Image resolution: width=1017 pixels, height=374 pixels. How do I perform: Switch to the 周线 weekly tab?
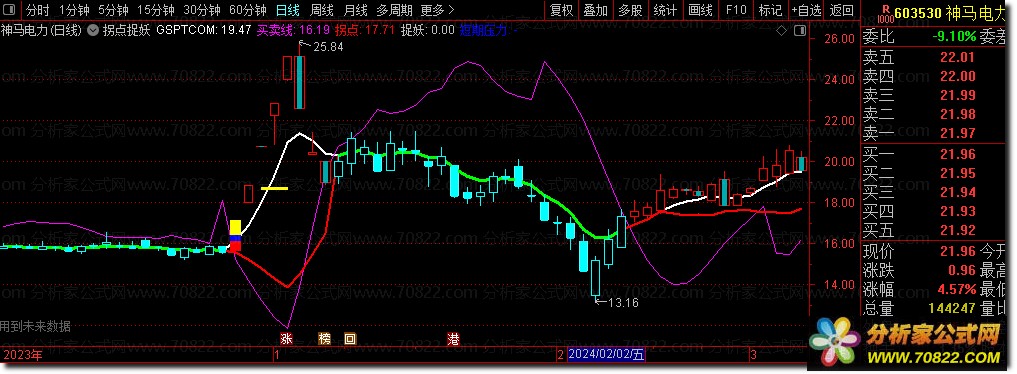click(321, 10)
